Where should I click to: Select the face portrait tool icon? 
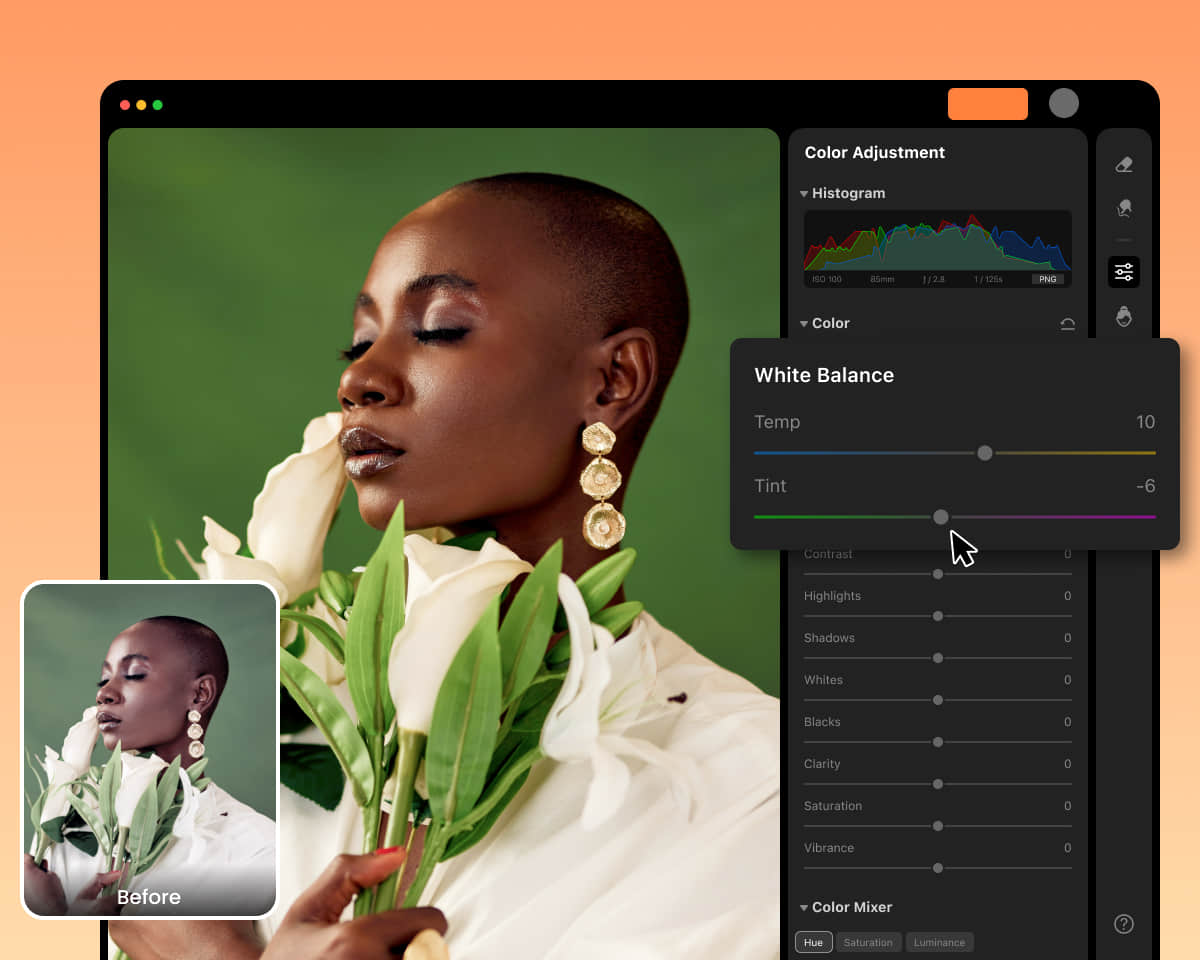1124,317
